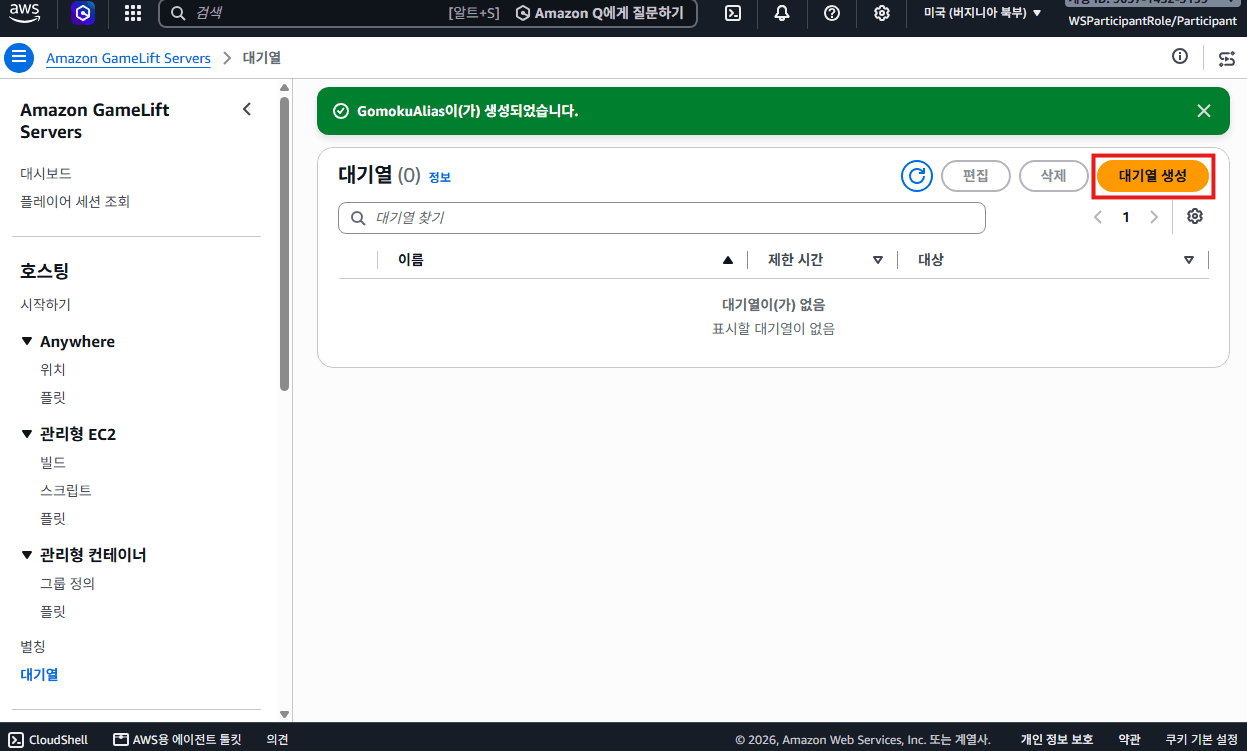Go to 별칭 in the sidebar
The width and height of the screenshot is (1247, 751).
click(33, 646)
